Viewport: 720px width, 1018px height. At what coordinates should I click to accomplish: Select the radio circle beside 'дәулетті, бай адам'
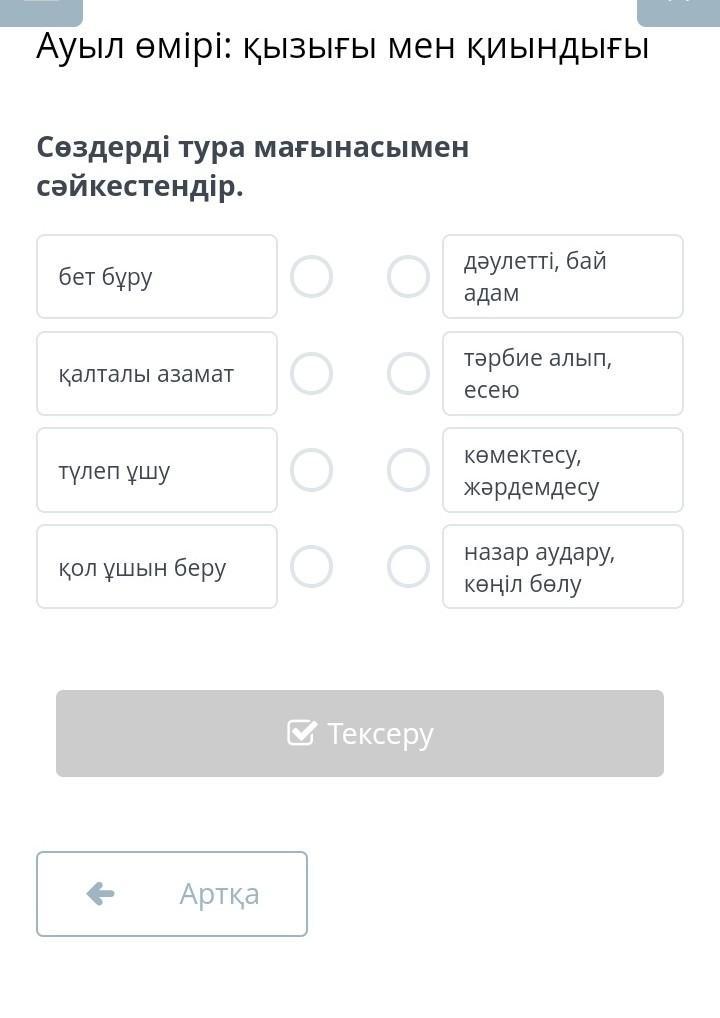(408, 277)
